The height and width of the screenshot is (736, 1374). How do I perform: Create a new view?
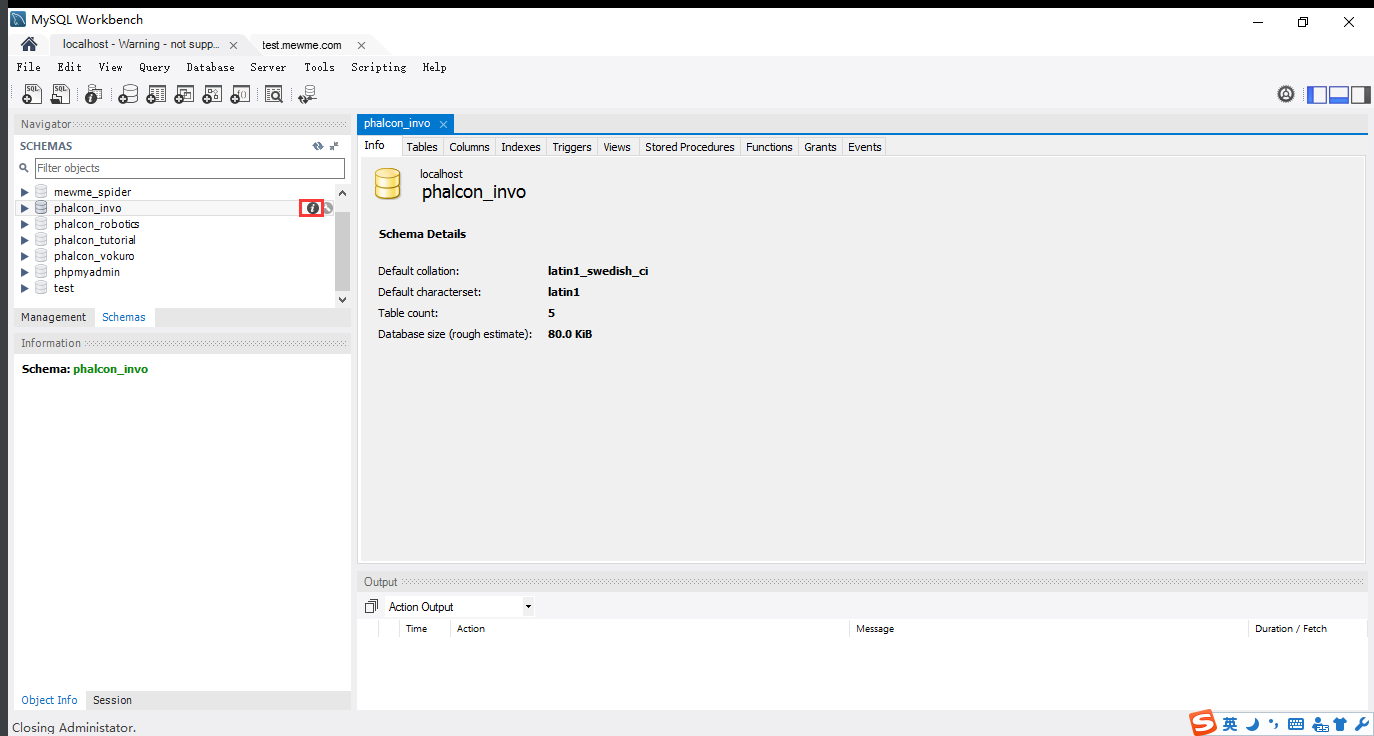click(184, 94)
